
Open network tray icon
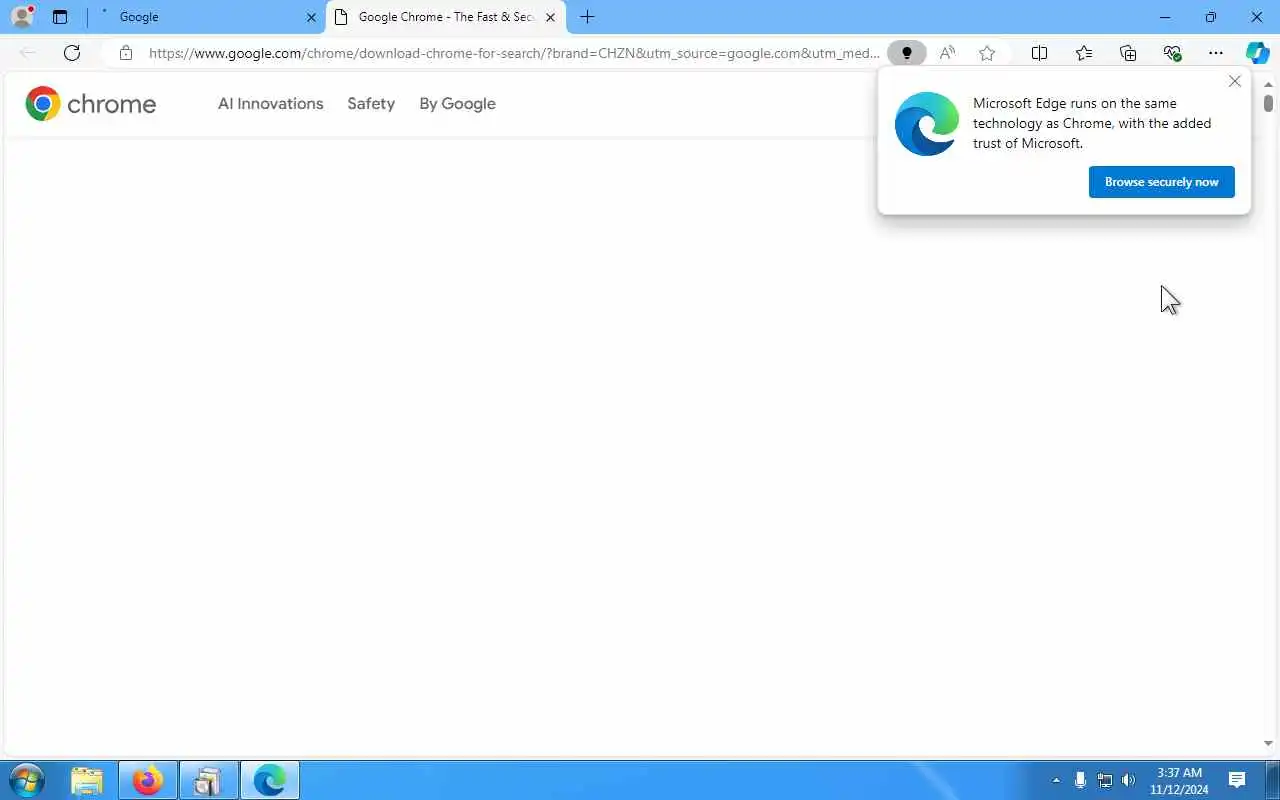click(1105, 780)
